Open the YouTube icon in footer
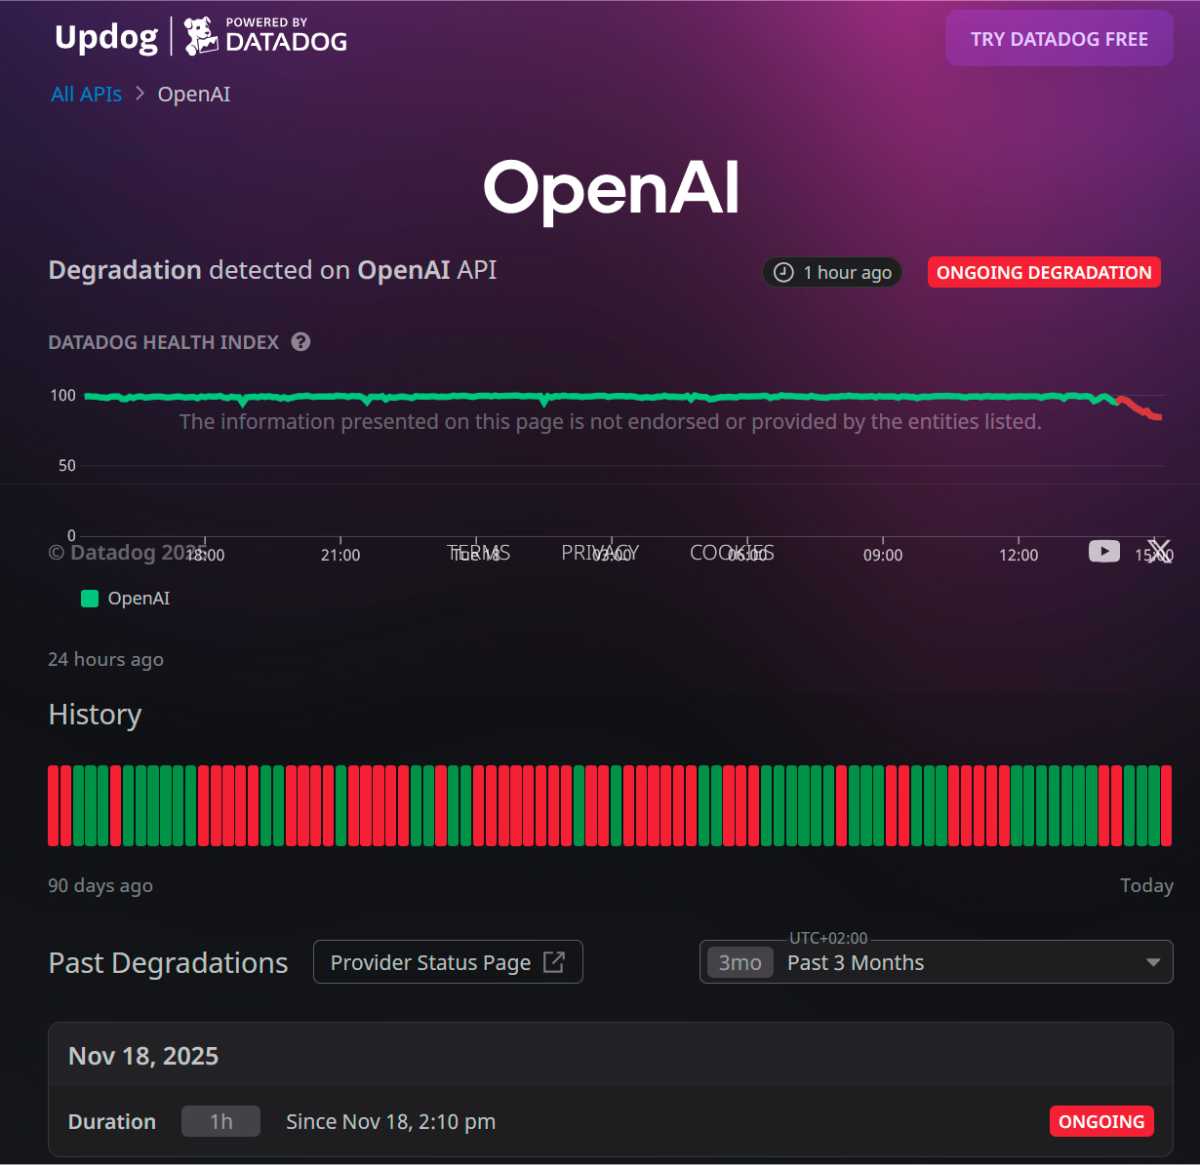 pyautogui.click(x=1104, y=551)
